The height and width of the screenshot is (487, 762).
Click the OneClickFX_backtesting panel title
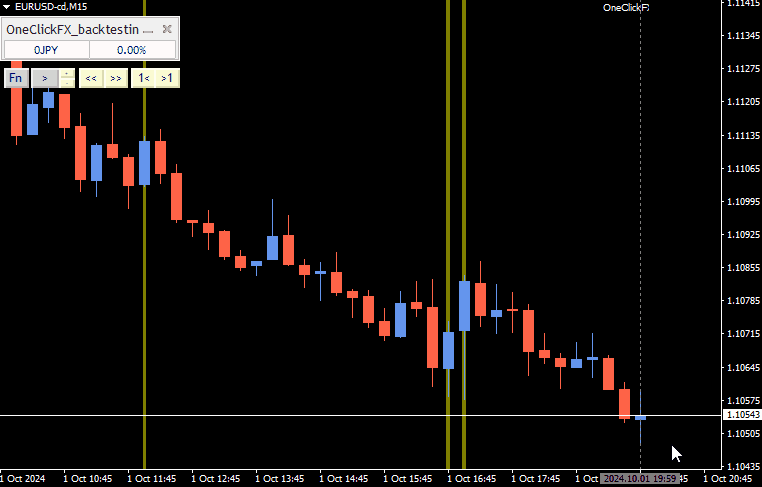click(73, 30)
